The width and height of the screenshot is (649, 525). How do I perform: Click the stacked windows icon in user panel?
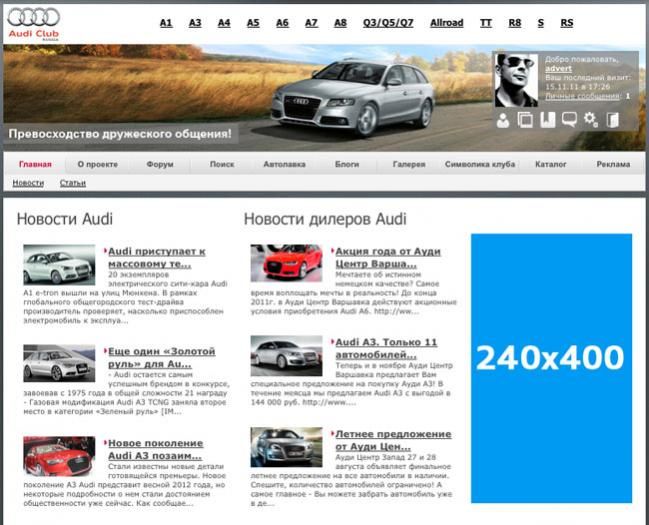click(525, 120)
